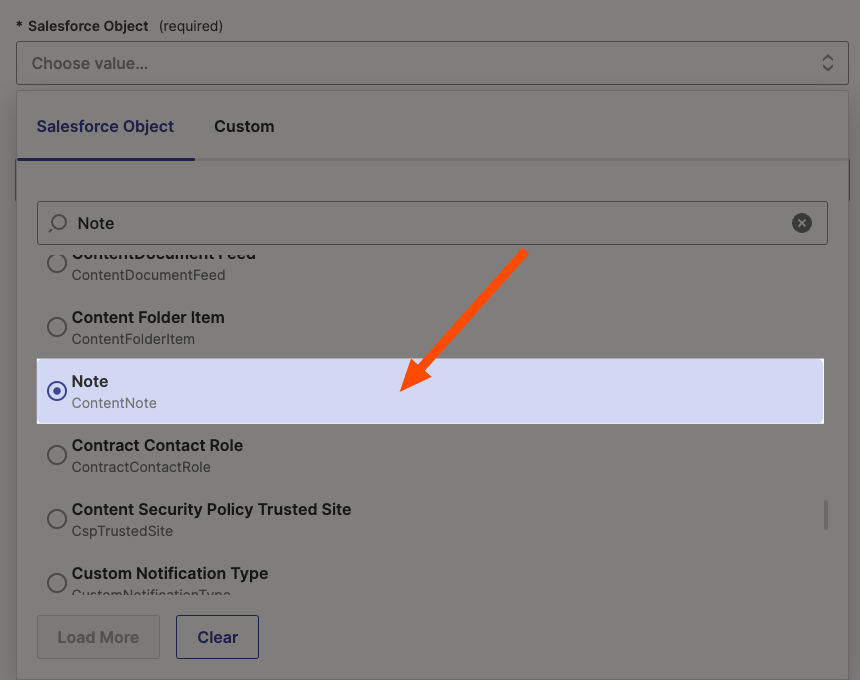This screenshot has height=680, width=860.
Task: Click the ContentFolderItem subtitle text
Action: pyautogui.click(x=133, y=339)
